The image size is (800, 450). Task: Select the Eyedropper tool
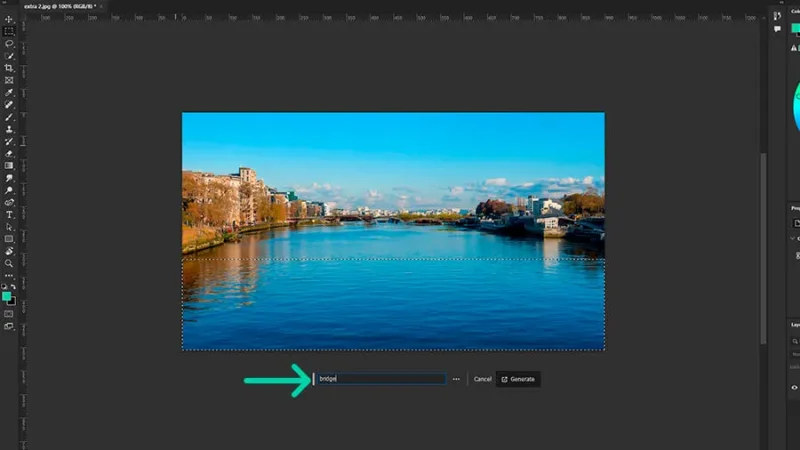9,92
